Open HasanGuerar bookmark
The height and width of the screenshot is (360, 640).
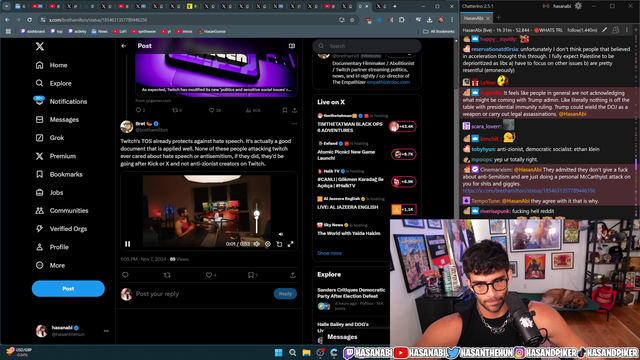(211, 31)
